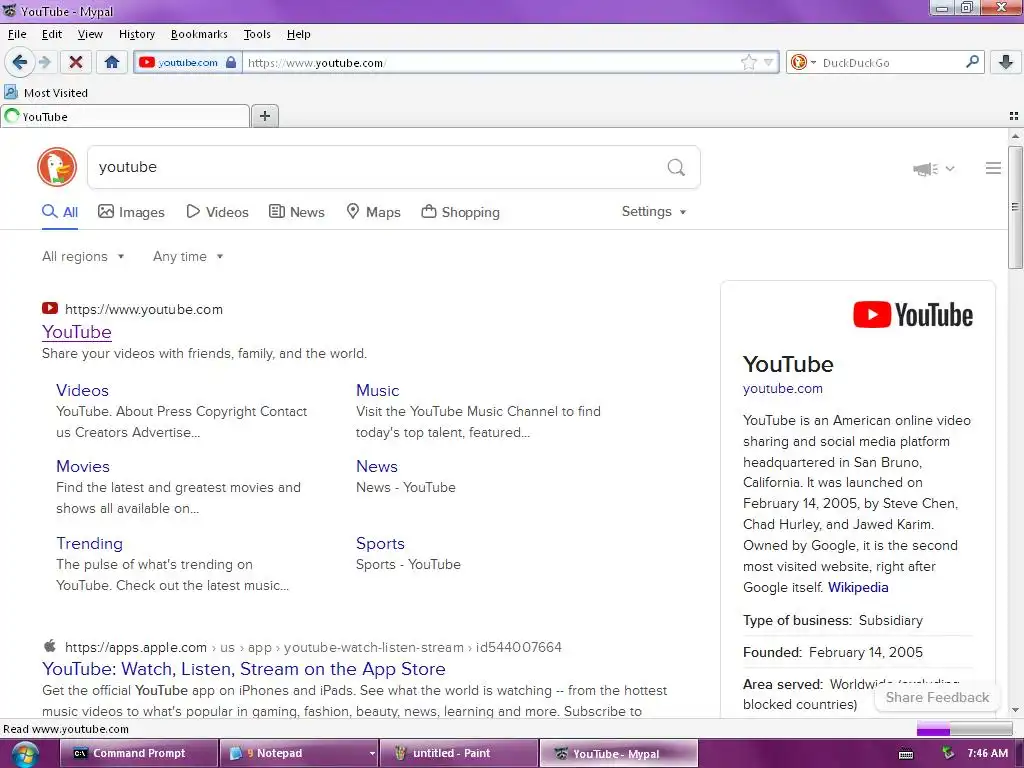Viewport: 1024px width, 768px height.
Task: Switch to News results tab
Action: [x=297, y=212]
